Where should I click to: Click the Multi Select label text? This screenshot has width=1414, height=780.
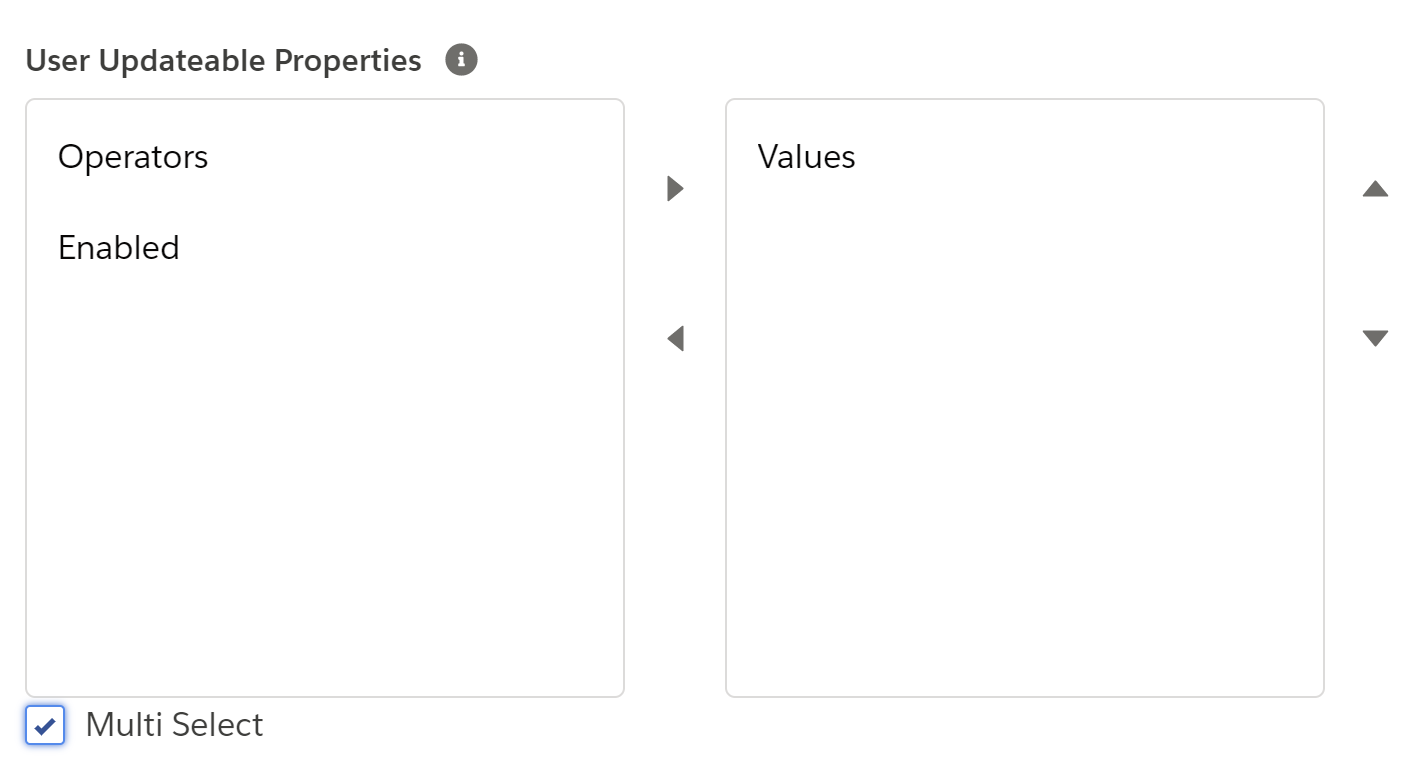point(174,725)
